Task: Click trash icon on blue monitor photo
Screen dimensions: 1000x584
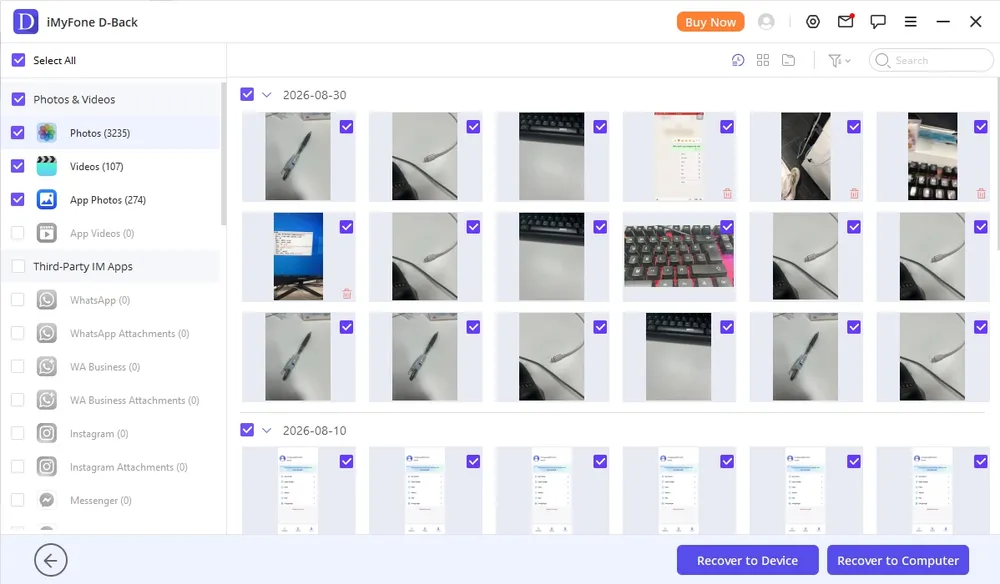Action: [346, 293]
